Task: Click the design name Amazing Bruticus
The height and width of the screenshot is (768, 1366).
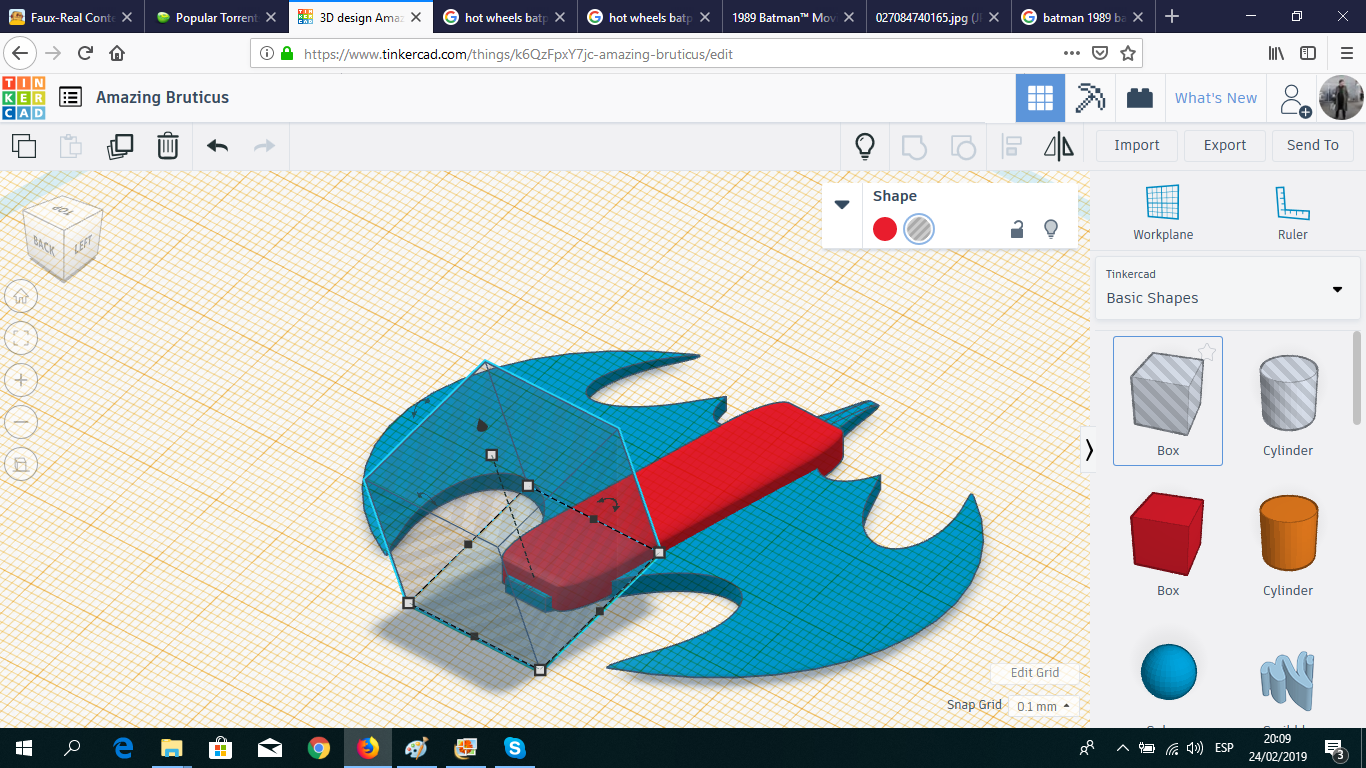Action: pyautogui.click(x=162, y=97)
